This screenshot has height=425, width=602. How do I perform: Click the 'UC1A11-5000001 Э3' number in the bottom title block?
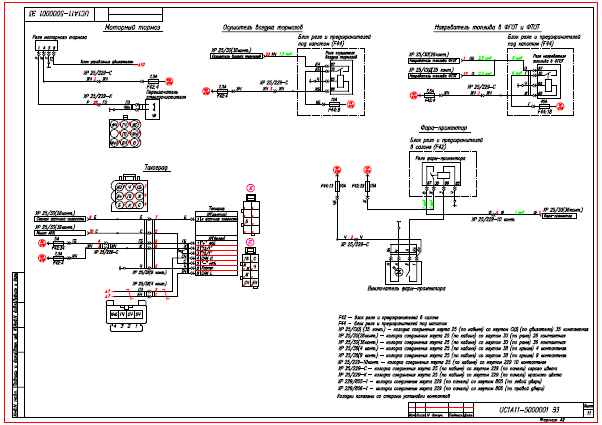pyautogui.click(x=529, y=410)
